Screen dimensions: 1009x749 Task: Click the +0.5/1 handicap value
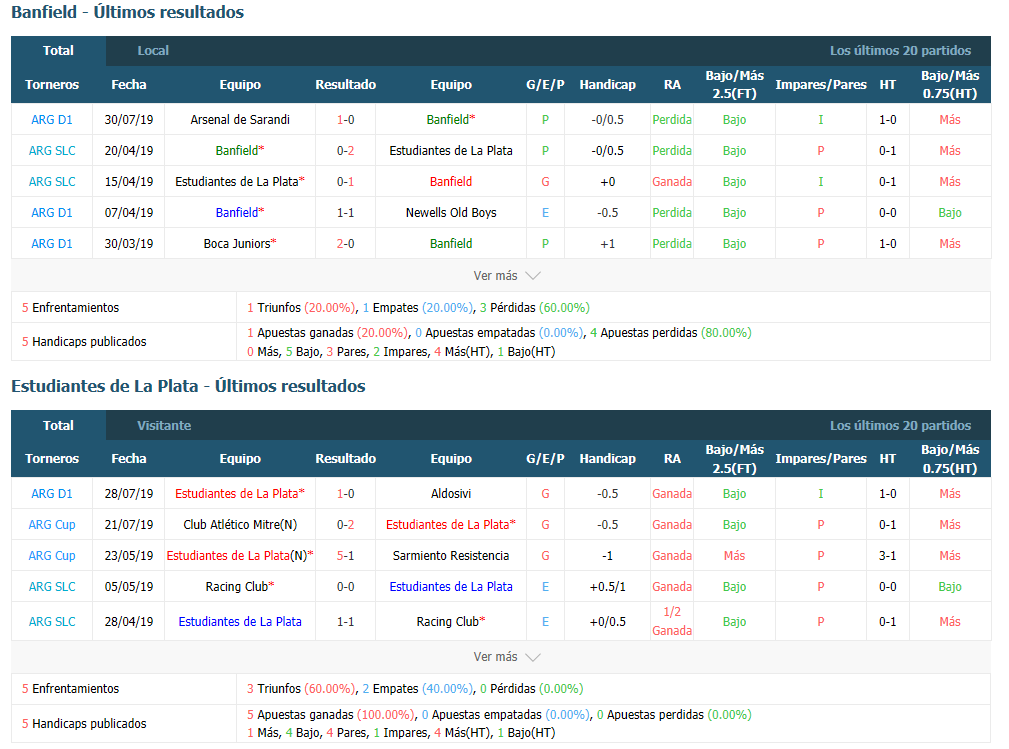(607, 586)
